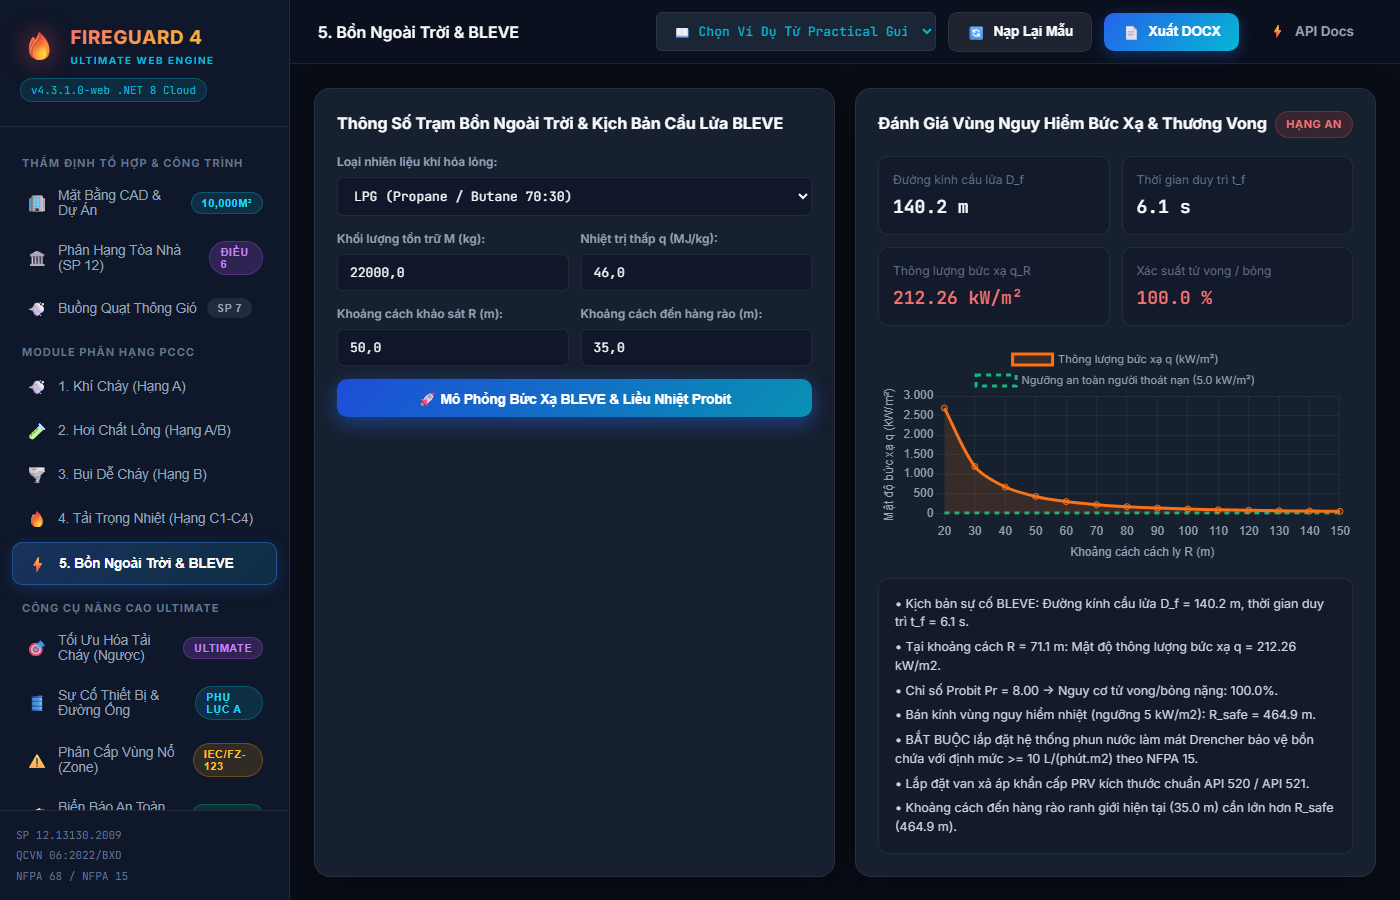Click the funnel icon for Bụi Dễ Cháy
The image size is (1400, 900).
click(37, 475)
